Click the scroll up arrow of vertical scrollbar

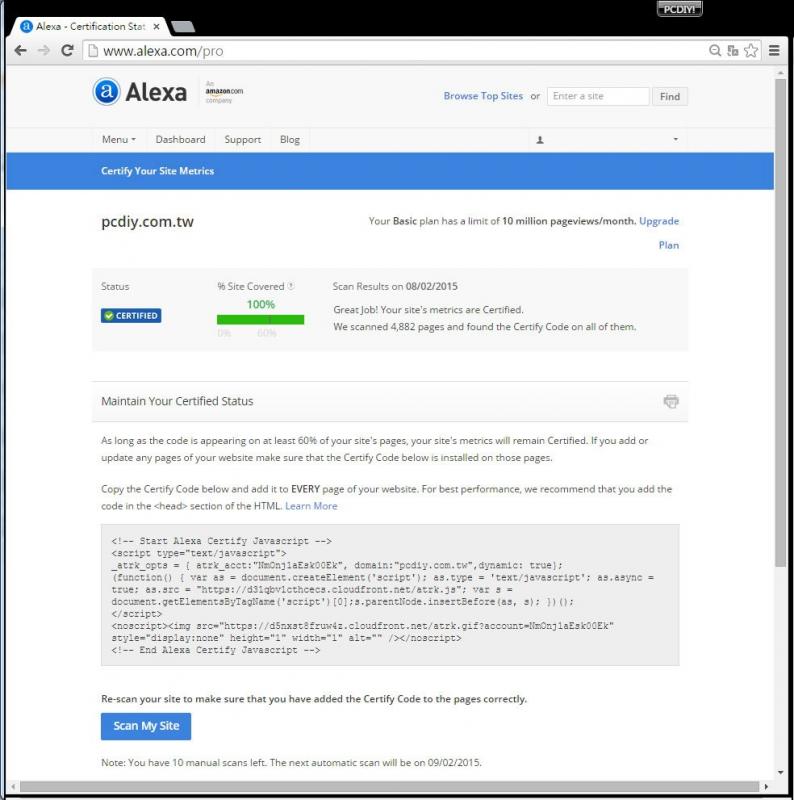coord(780,73)
